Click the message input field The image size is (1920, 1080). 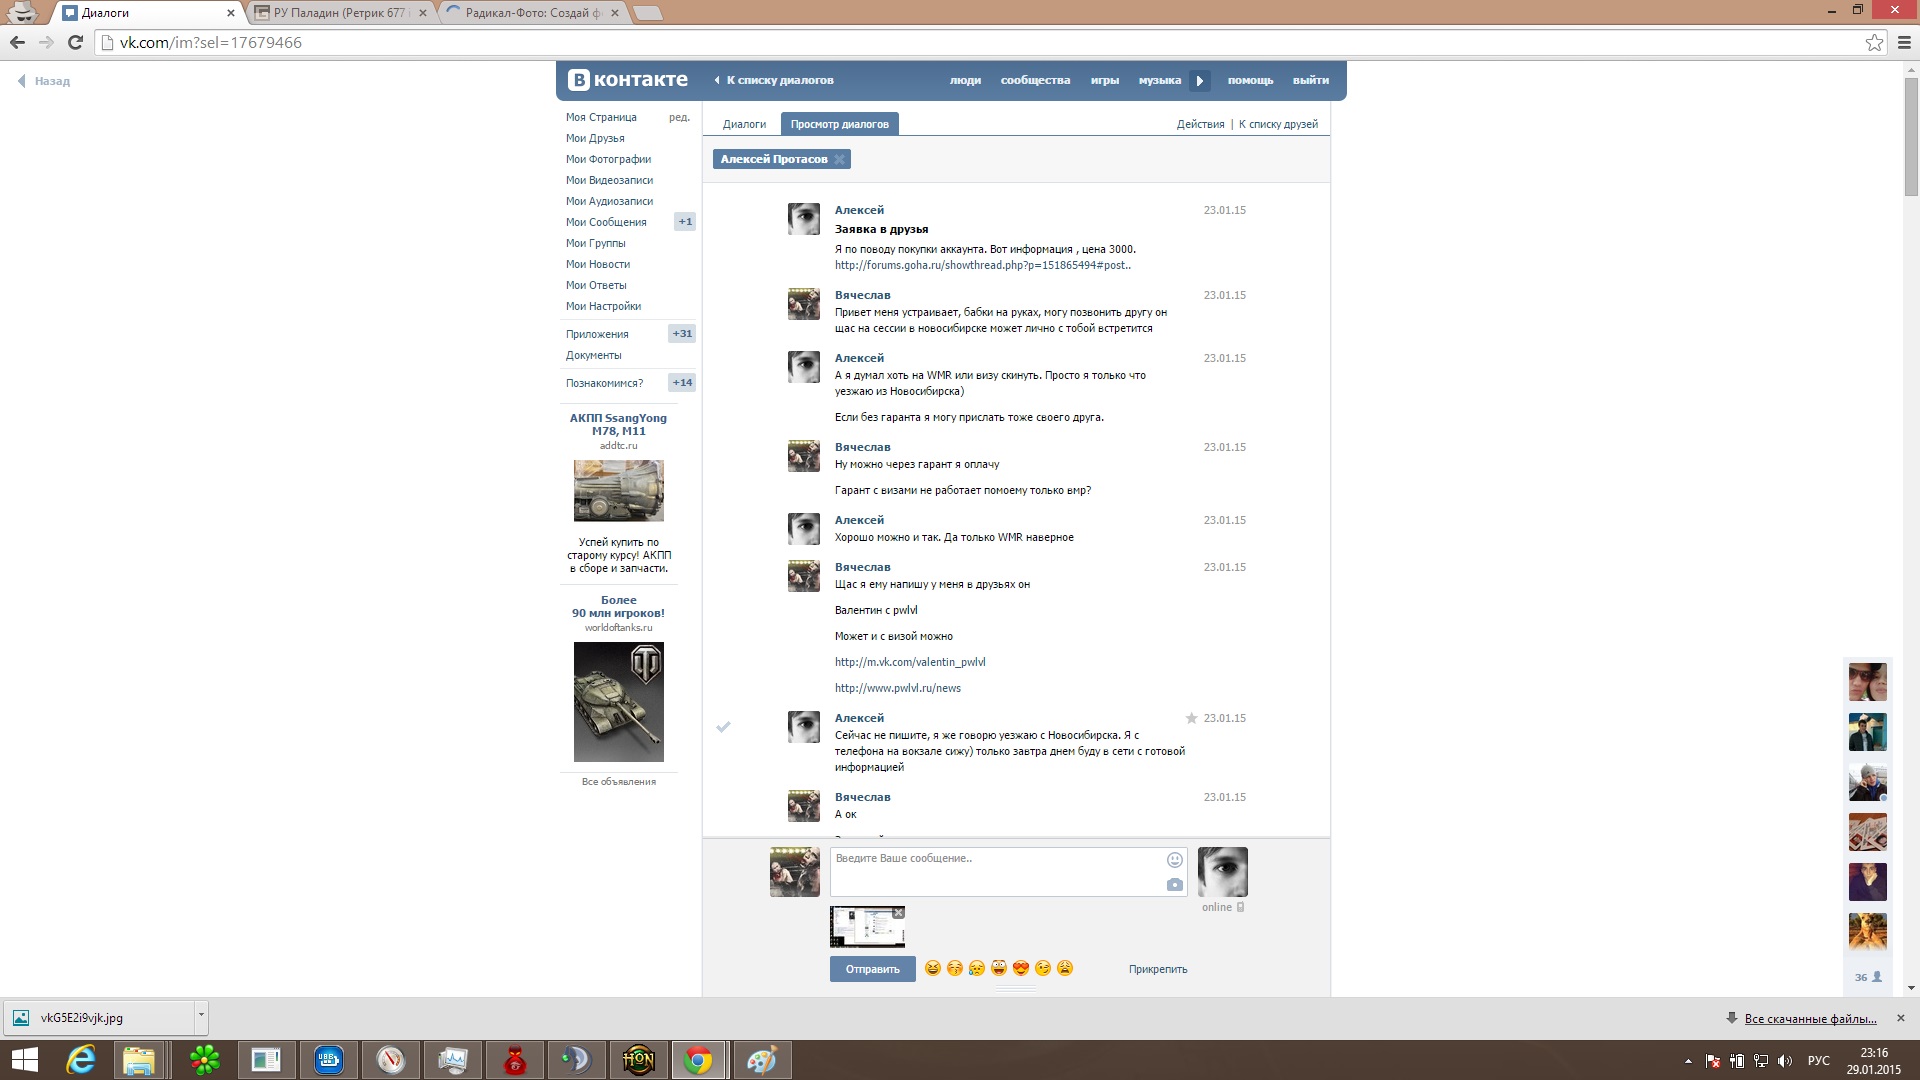click(995, 870)
